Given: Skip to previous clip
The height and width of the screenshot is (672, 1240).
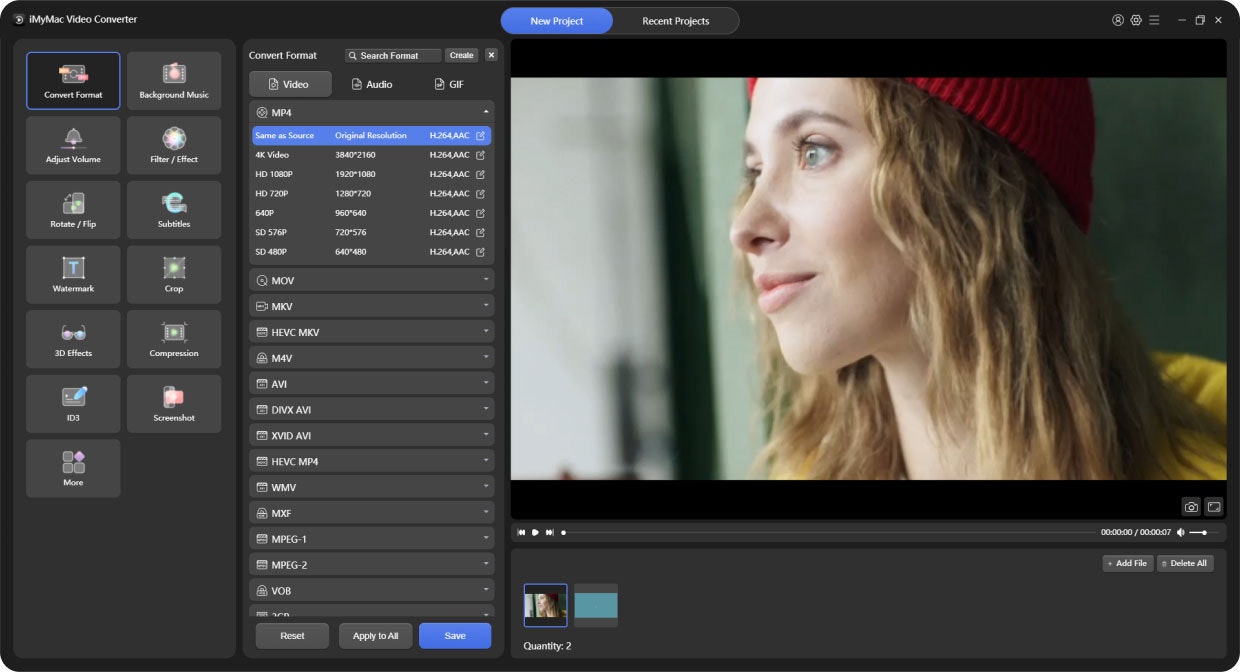Looking at the screenshot, I should (x=521, y=533).
